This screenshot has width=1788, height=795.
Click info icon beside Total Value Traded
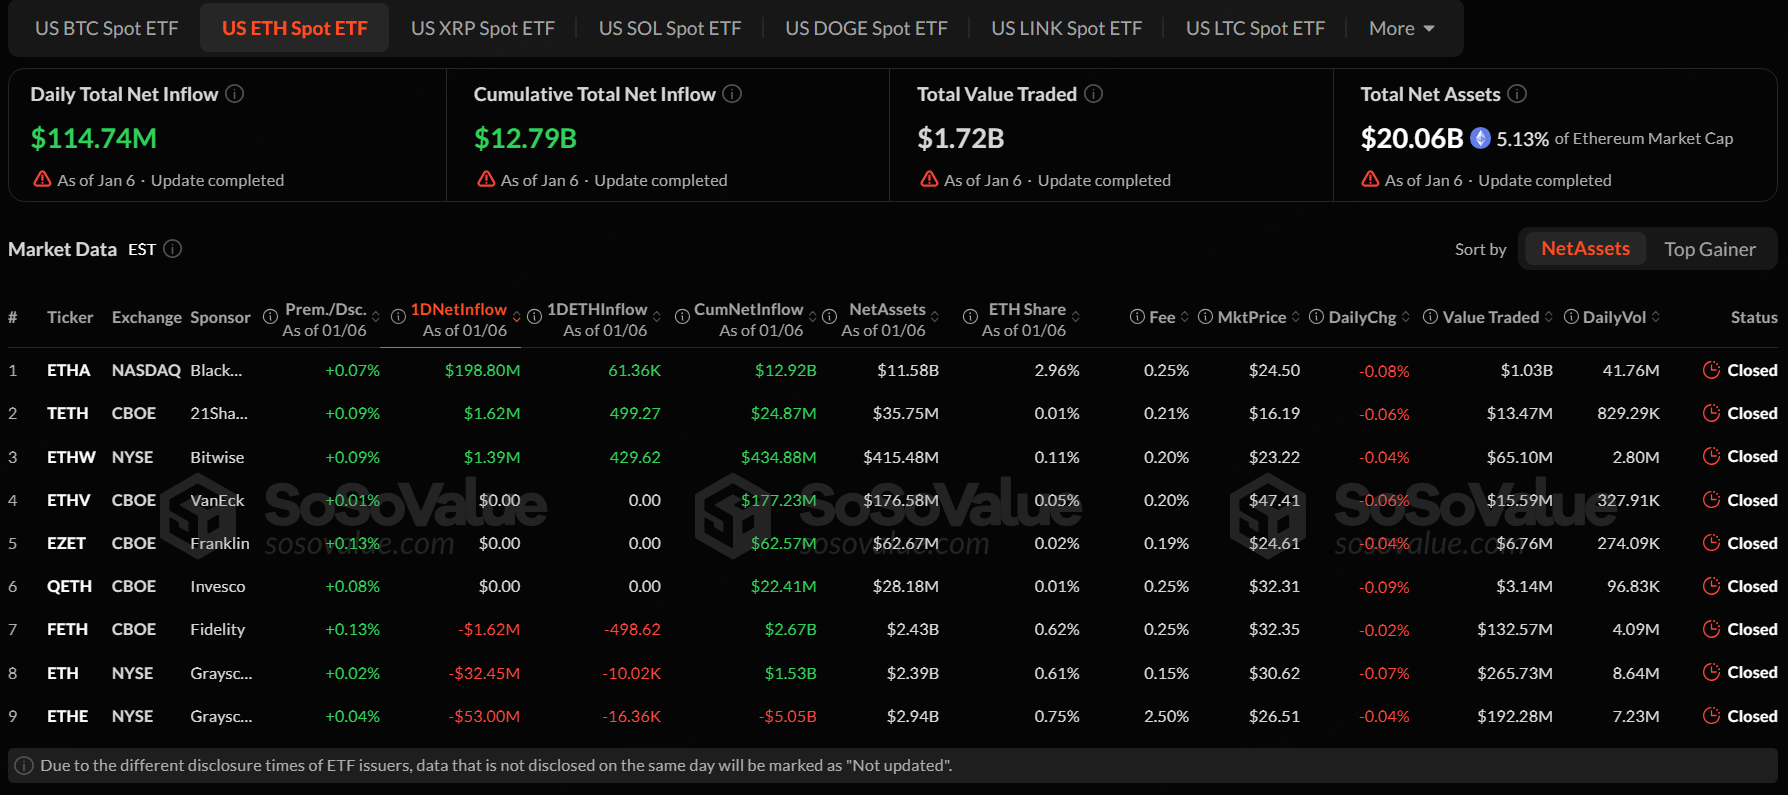(x=1094, y=94)
